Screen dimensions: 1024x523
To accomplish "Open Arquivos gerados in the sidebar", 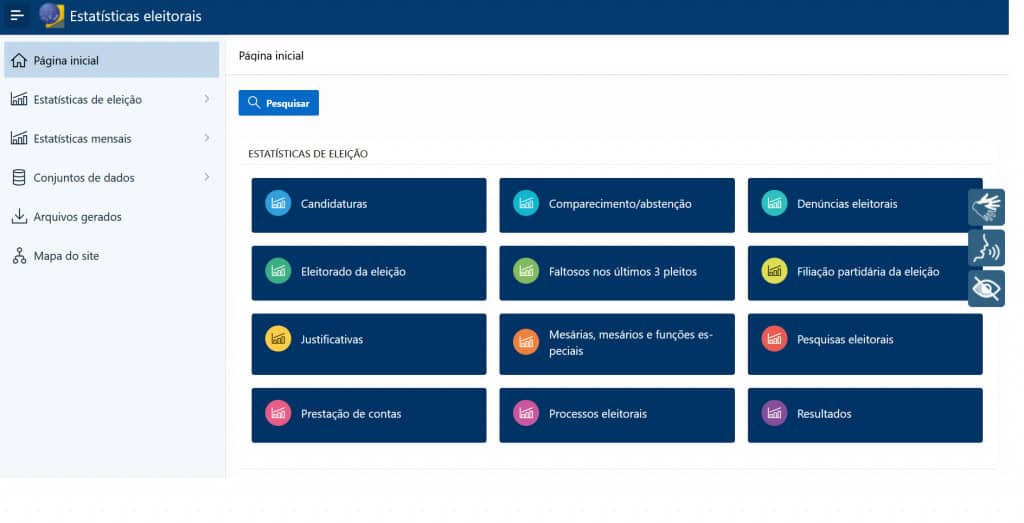I will [112, 217].
